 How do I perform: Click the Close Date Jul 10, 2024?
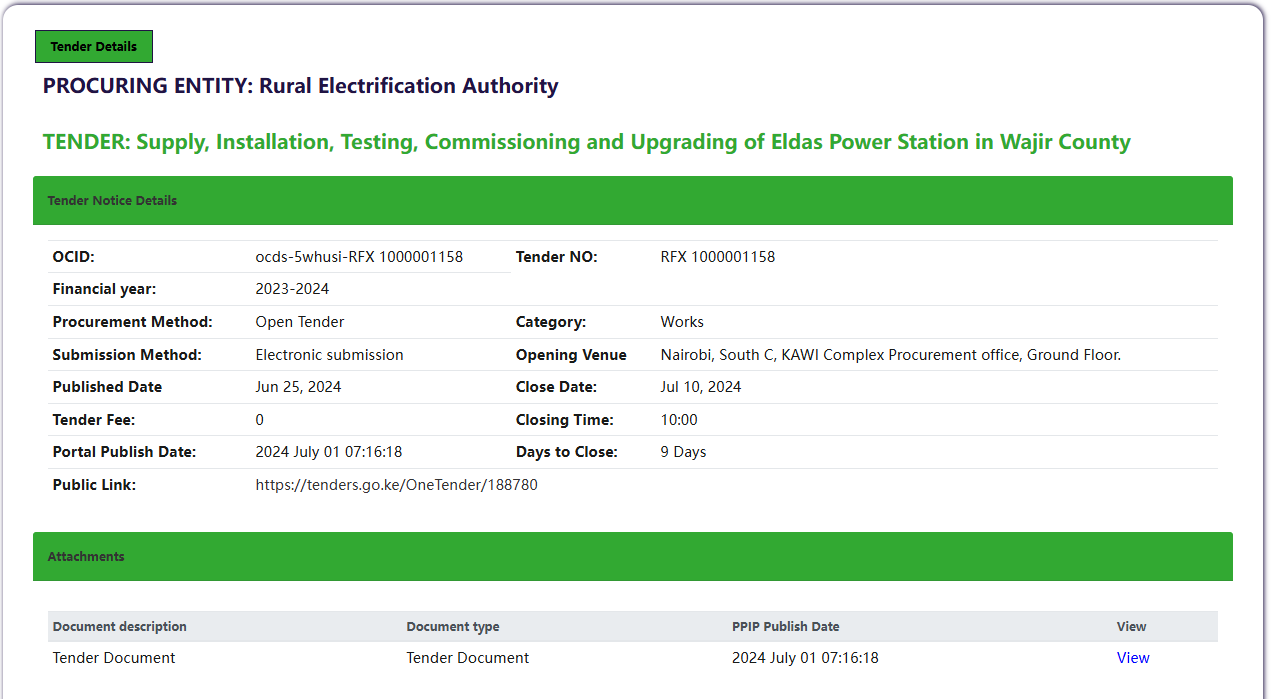[x=701, y=387]
